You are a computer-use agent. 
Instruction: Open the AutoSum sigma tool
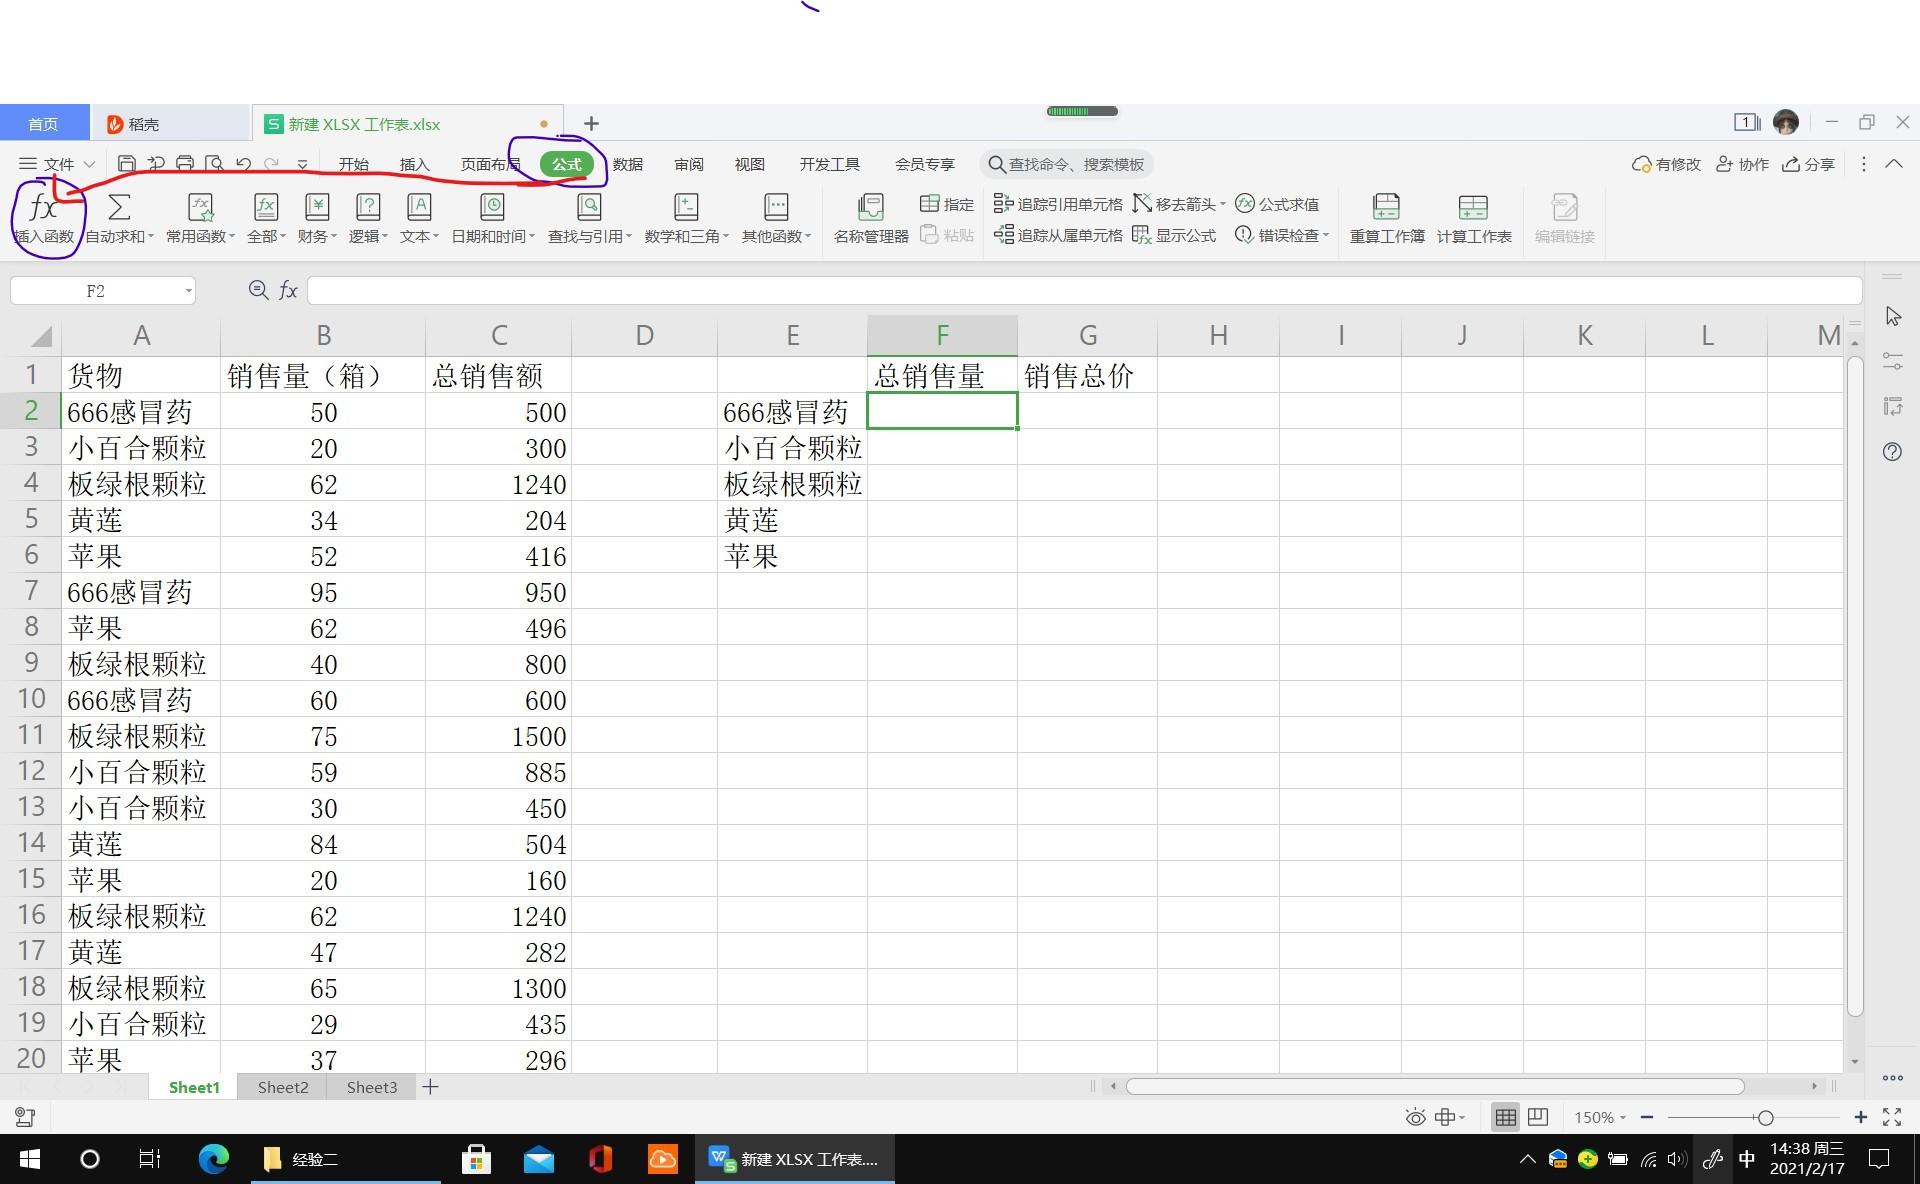pos(119,208)
